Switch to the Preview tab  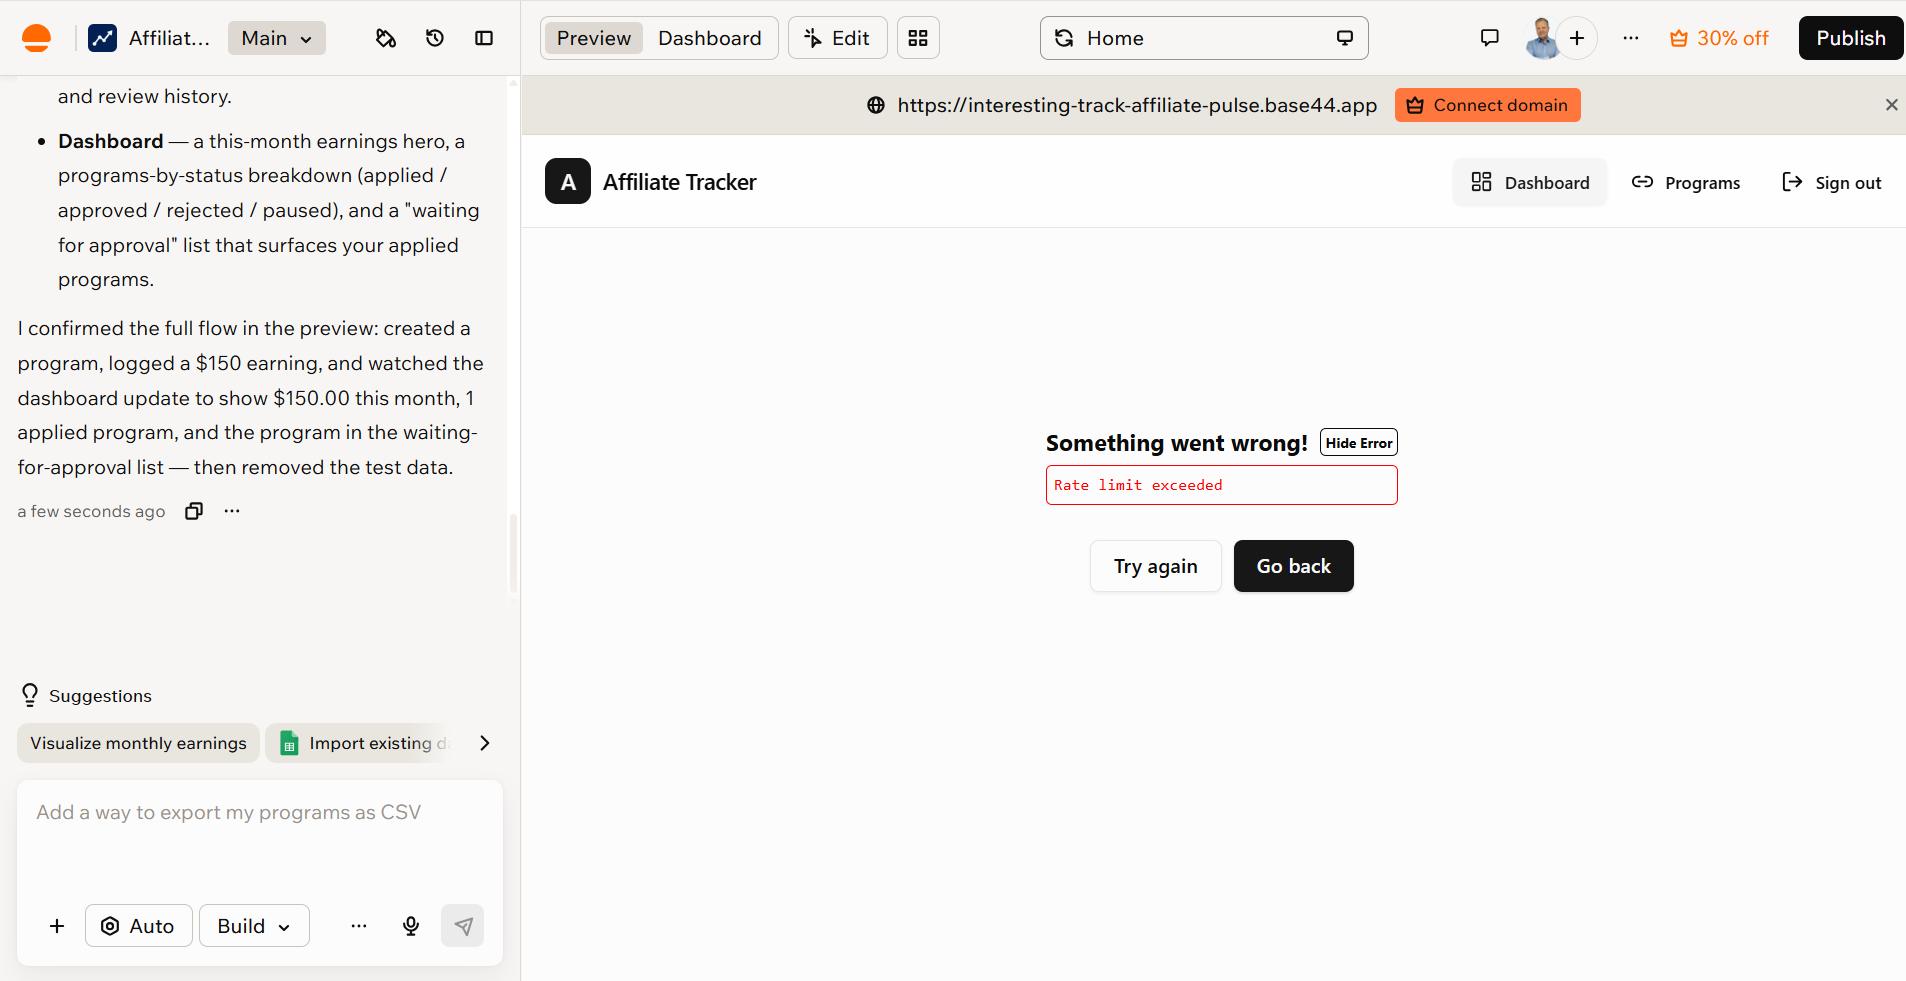[594, 38]
